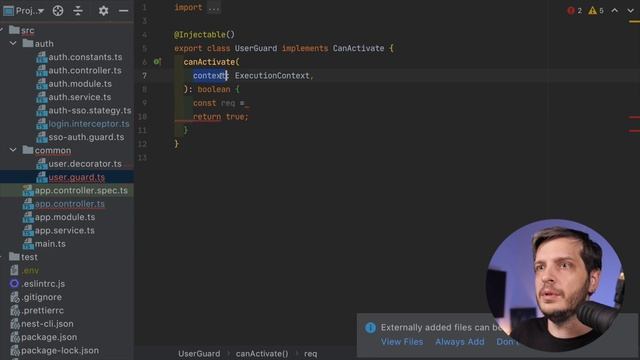This screenshot has width=640, height=360.
Task: Open app.controller.spec.ts file
Action: coord(81,191)
